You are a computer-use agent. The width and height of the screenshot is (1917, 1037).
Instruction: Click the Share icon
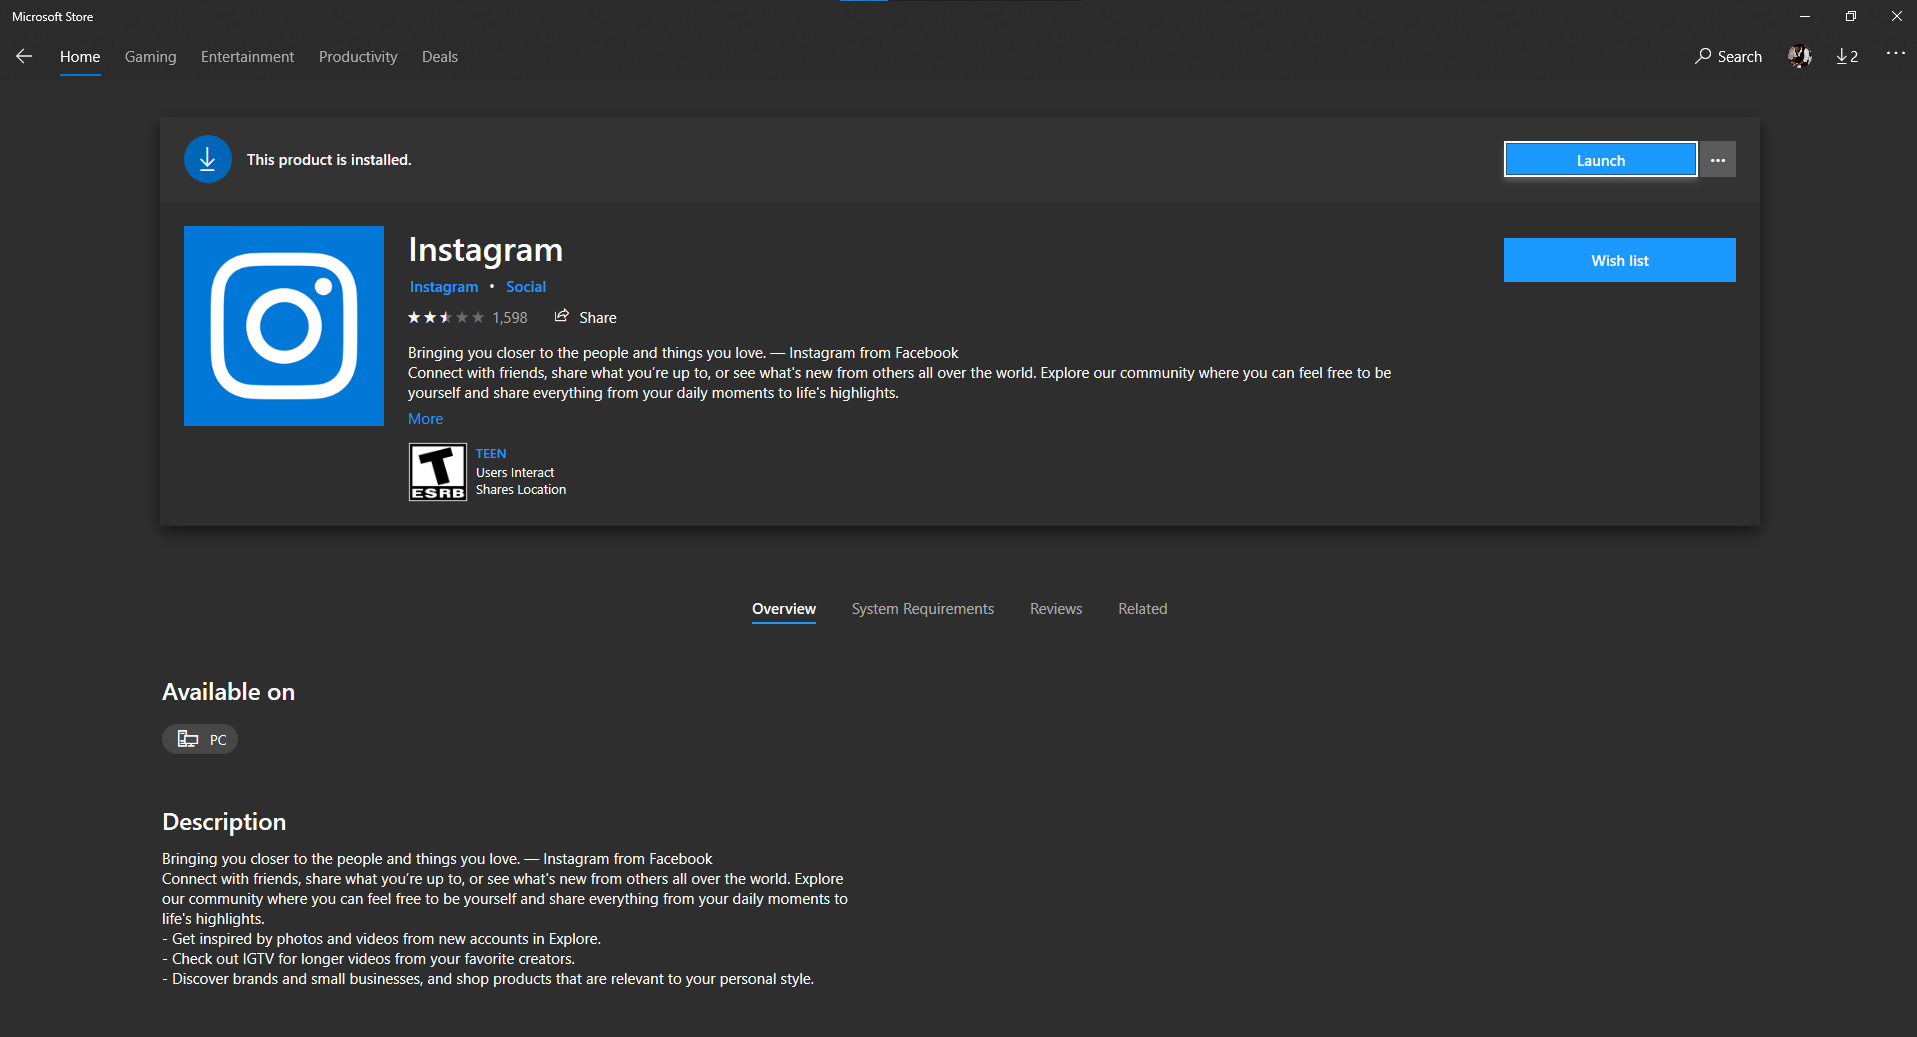(562, 317)
